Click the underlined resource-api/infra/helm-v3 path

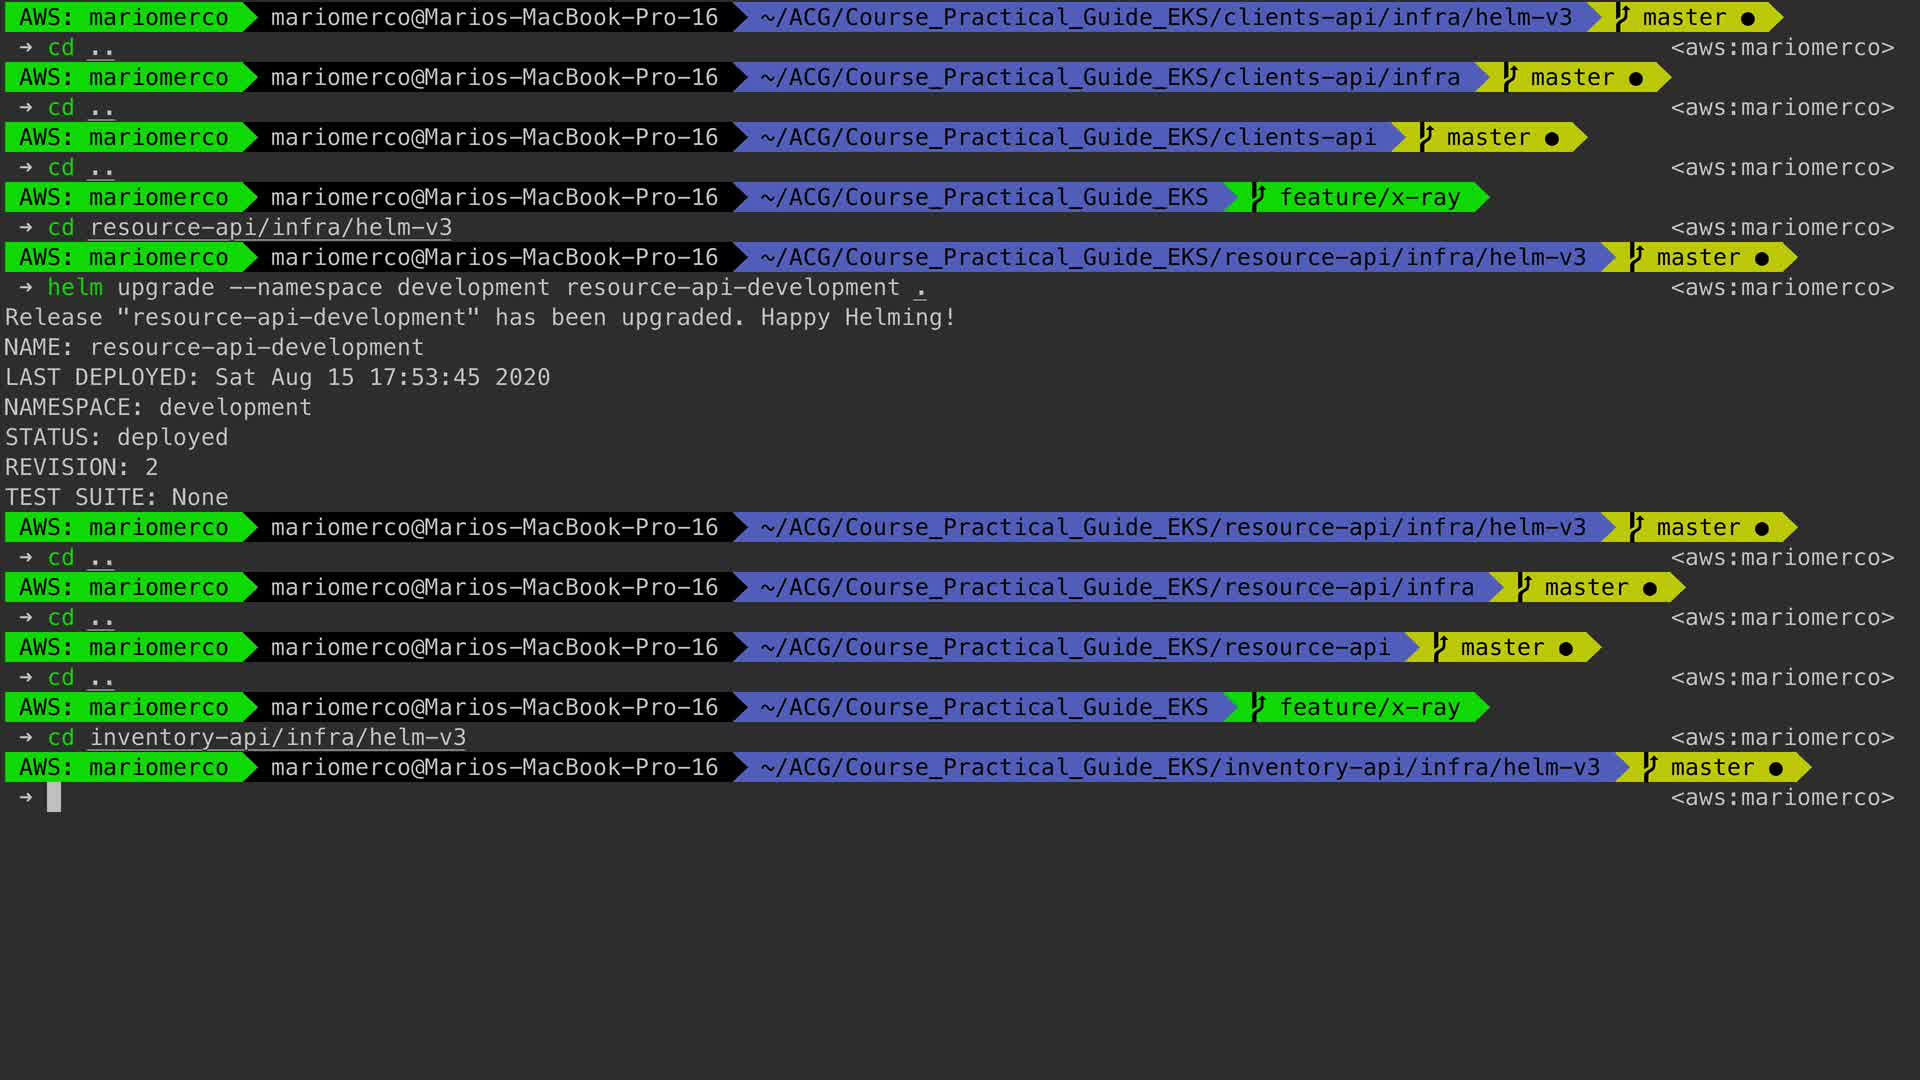click(270, 227)
